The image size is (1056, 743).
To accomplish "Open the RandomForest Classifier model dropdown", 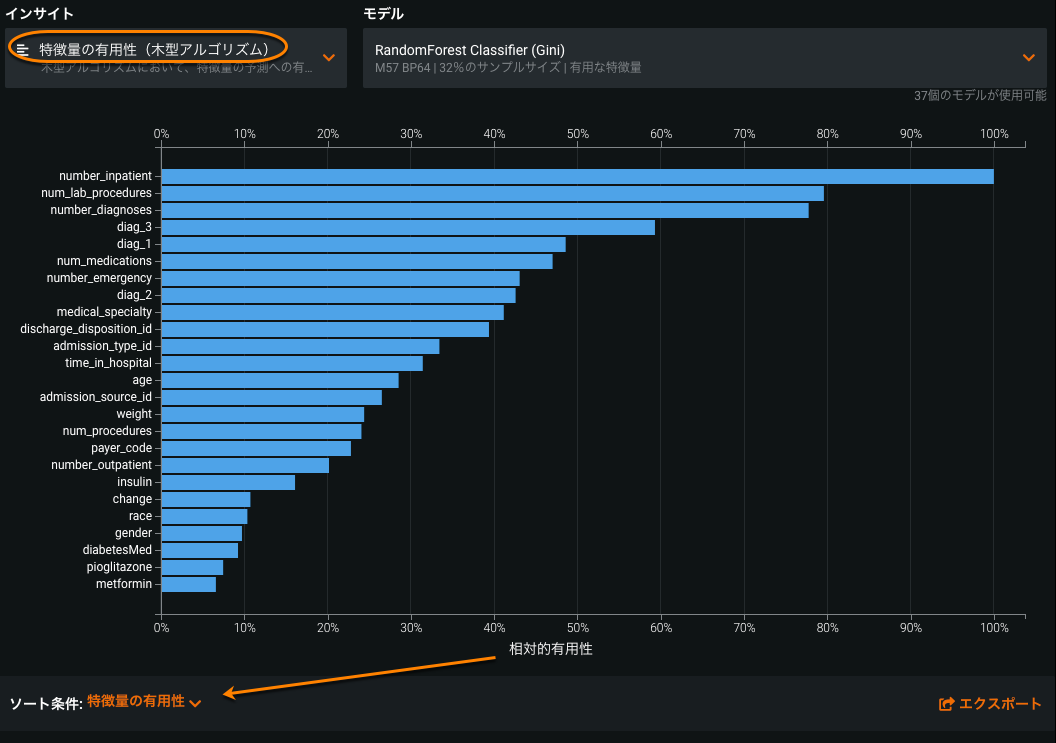I will [x=1028, y=57].
